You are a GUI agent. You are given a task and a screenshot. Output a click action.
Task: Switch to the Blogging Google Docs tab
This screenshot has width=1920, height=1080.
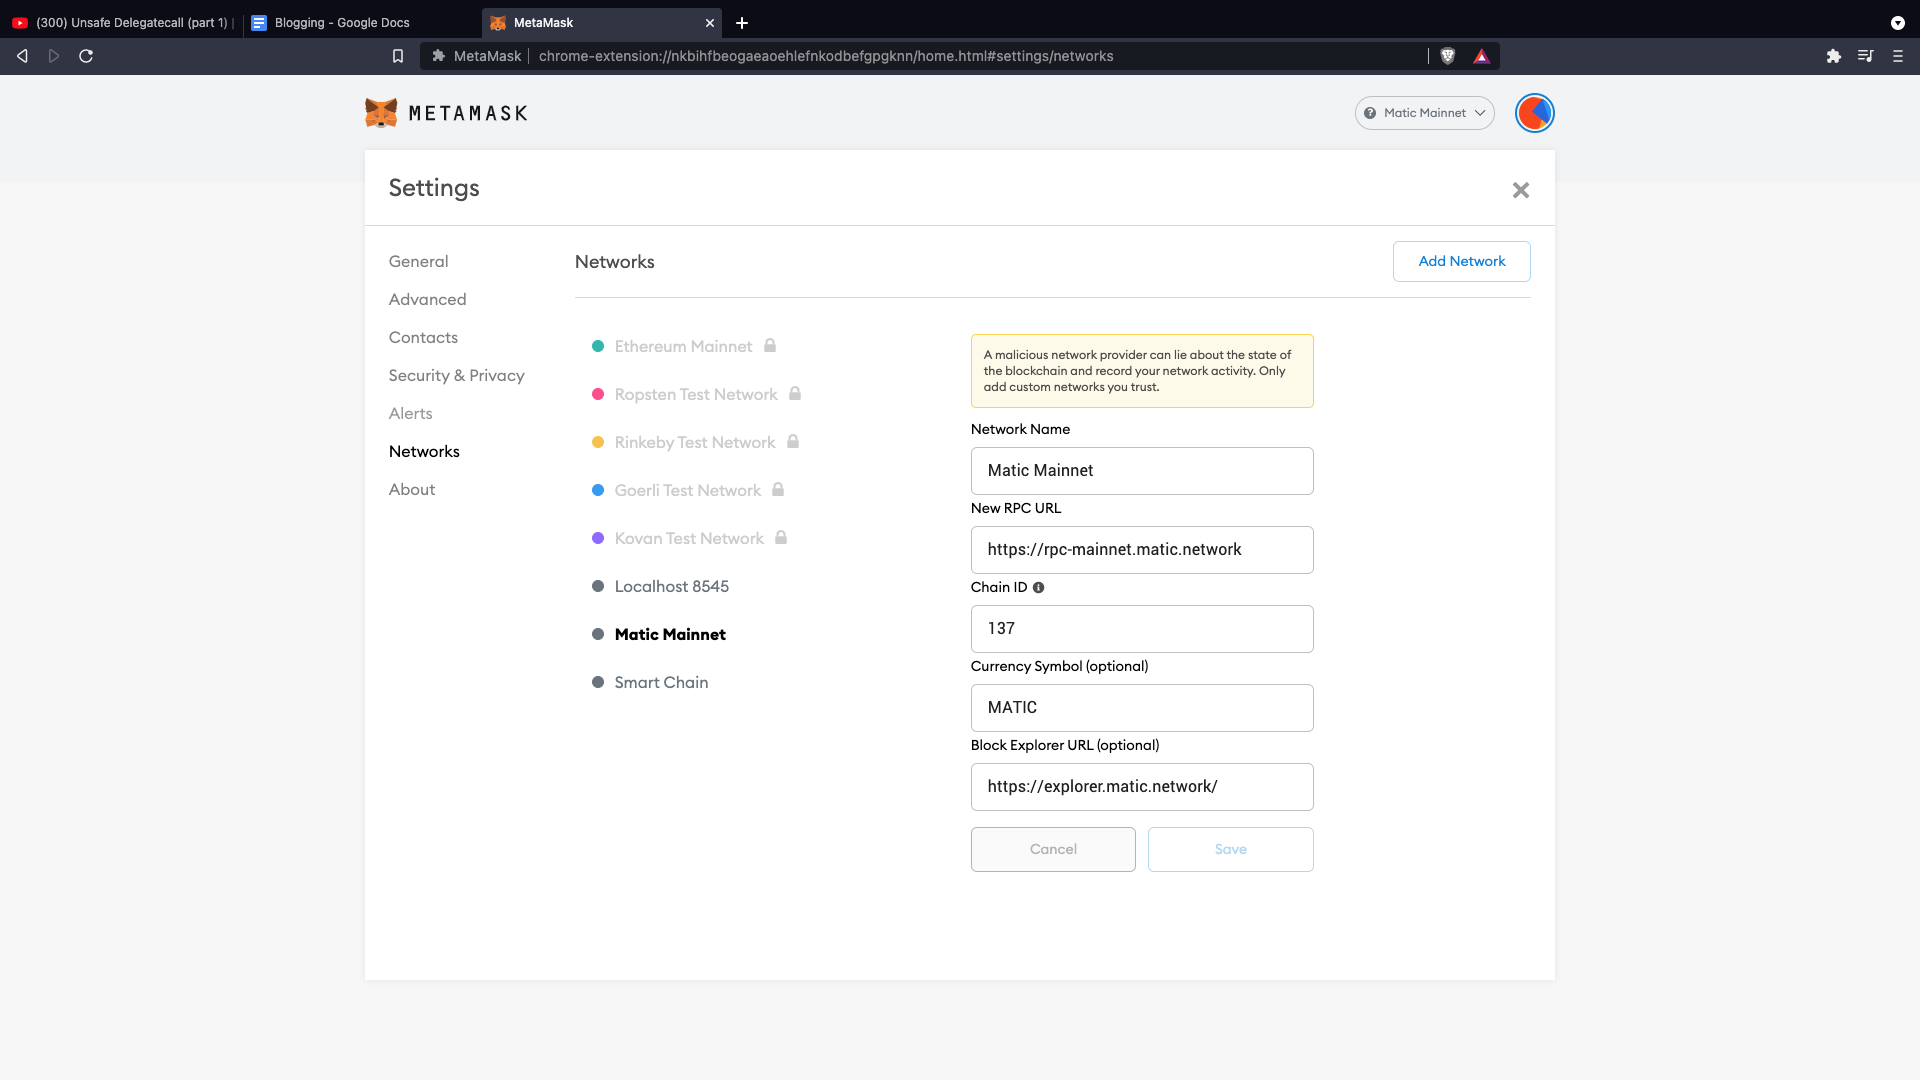[x=340, y=22]
